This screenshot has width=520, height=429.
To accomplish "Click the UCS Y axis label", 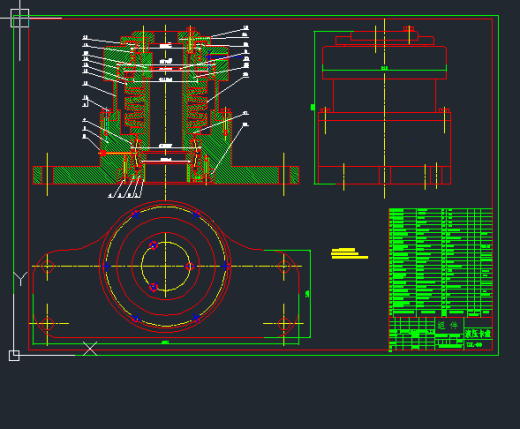I will click(x=20, y=279).
